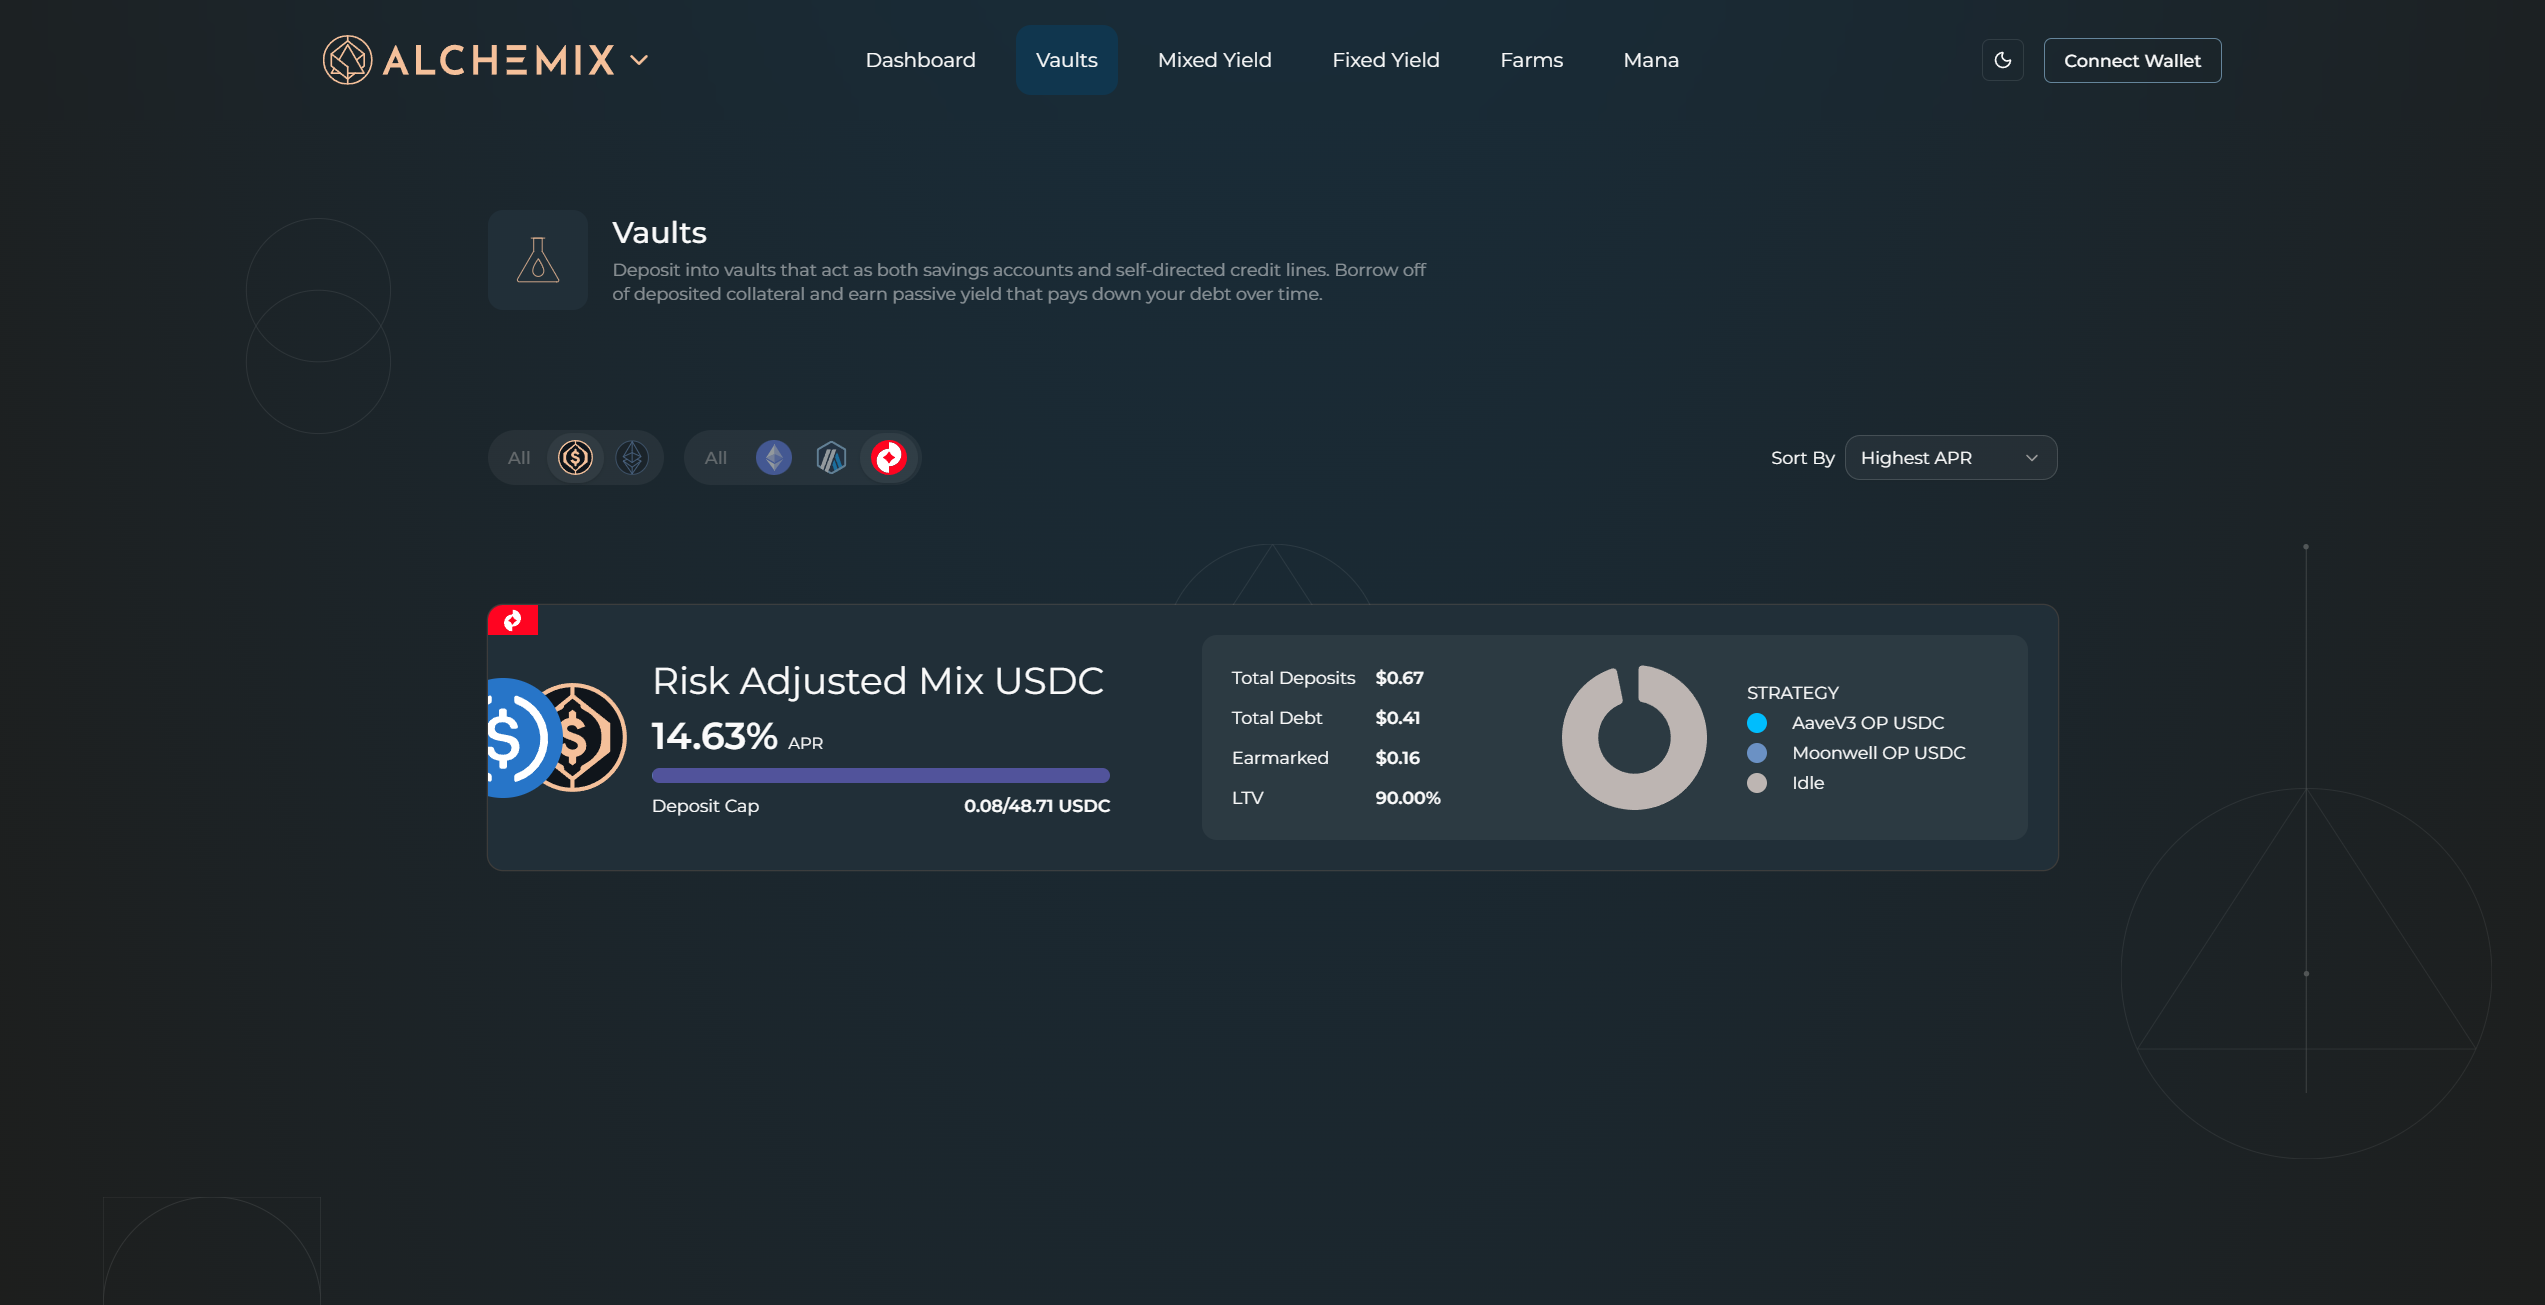
Task: Expand the Risk Adjusted Mix USDC vault
Action: pos(877,682)
